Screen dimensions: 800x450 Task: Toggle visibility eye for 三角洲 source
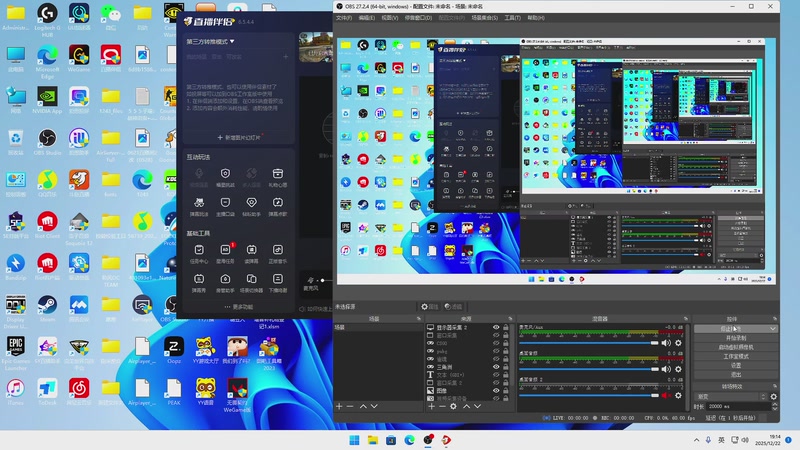click(x=496, y=367)
